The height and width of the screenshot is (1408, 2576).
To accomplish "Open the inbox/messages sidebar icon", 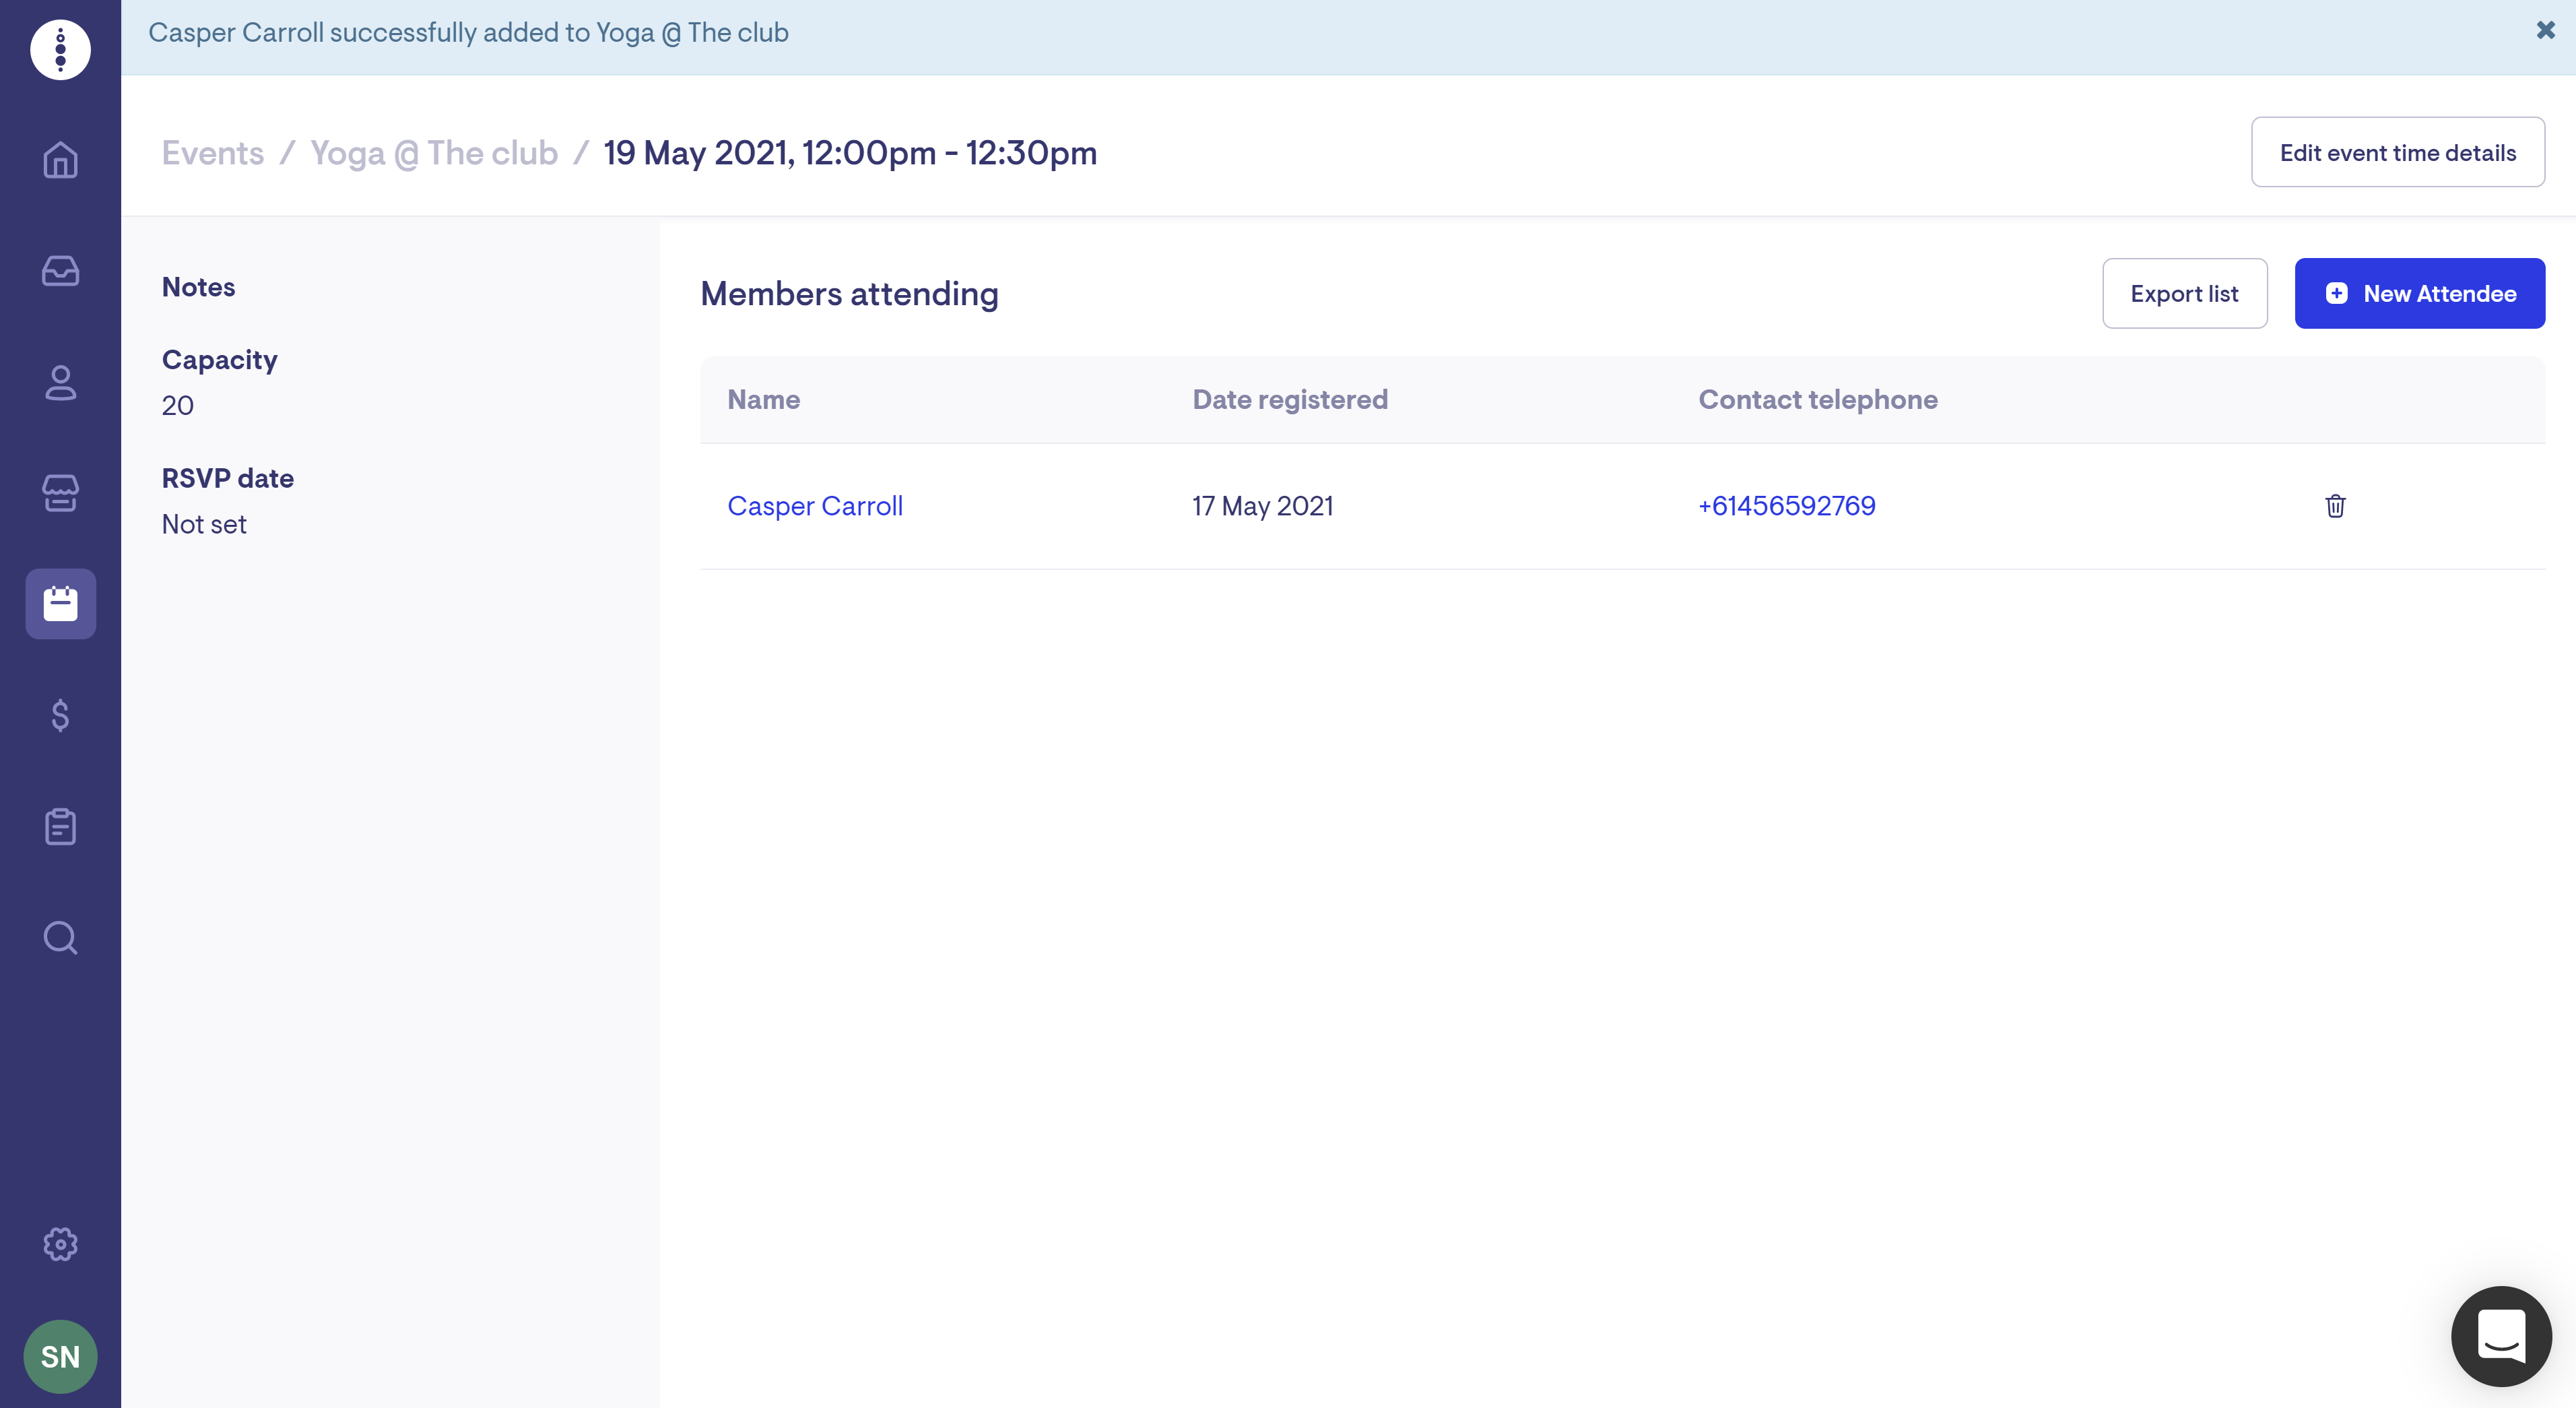I will [x=61, y=269].
